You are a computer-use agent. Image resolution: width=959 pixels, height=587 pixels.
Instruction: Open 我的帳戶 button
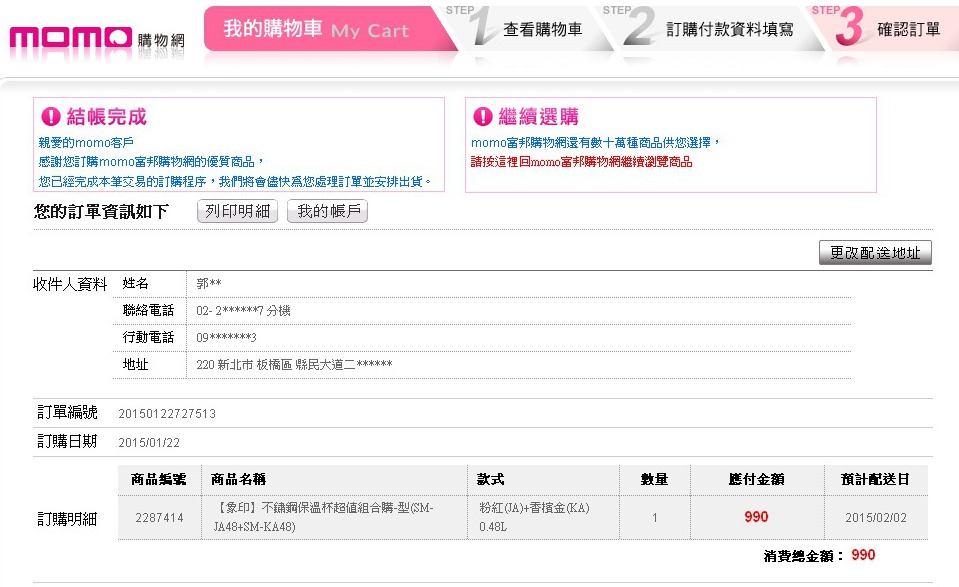coord(327,211)
